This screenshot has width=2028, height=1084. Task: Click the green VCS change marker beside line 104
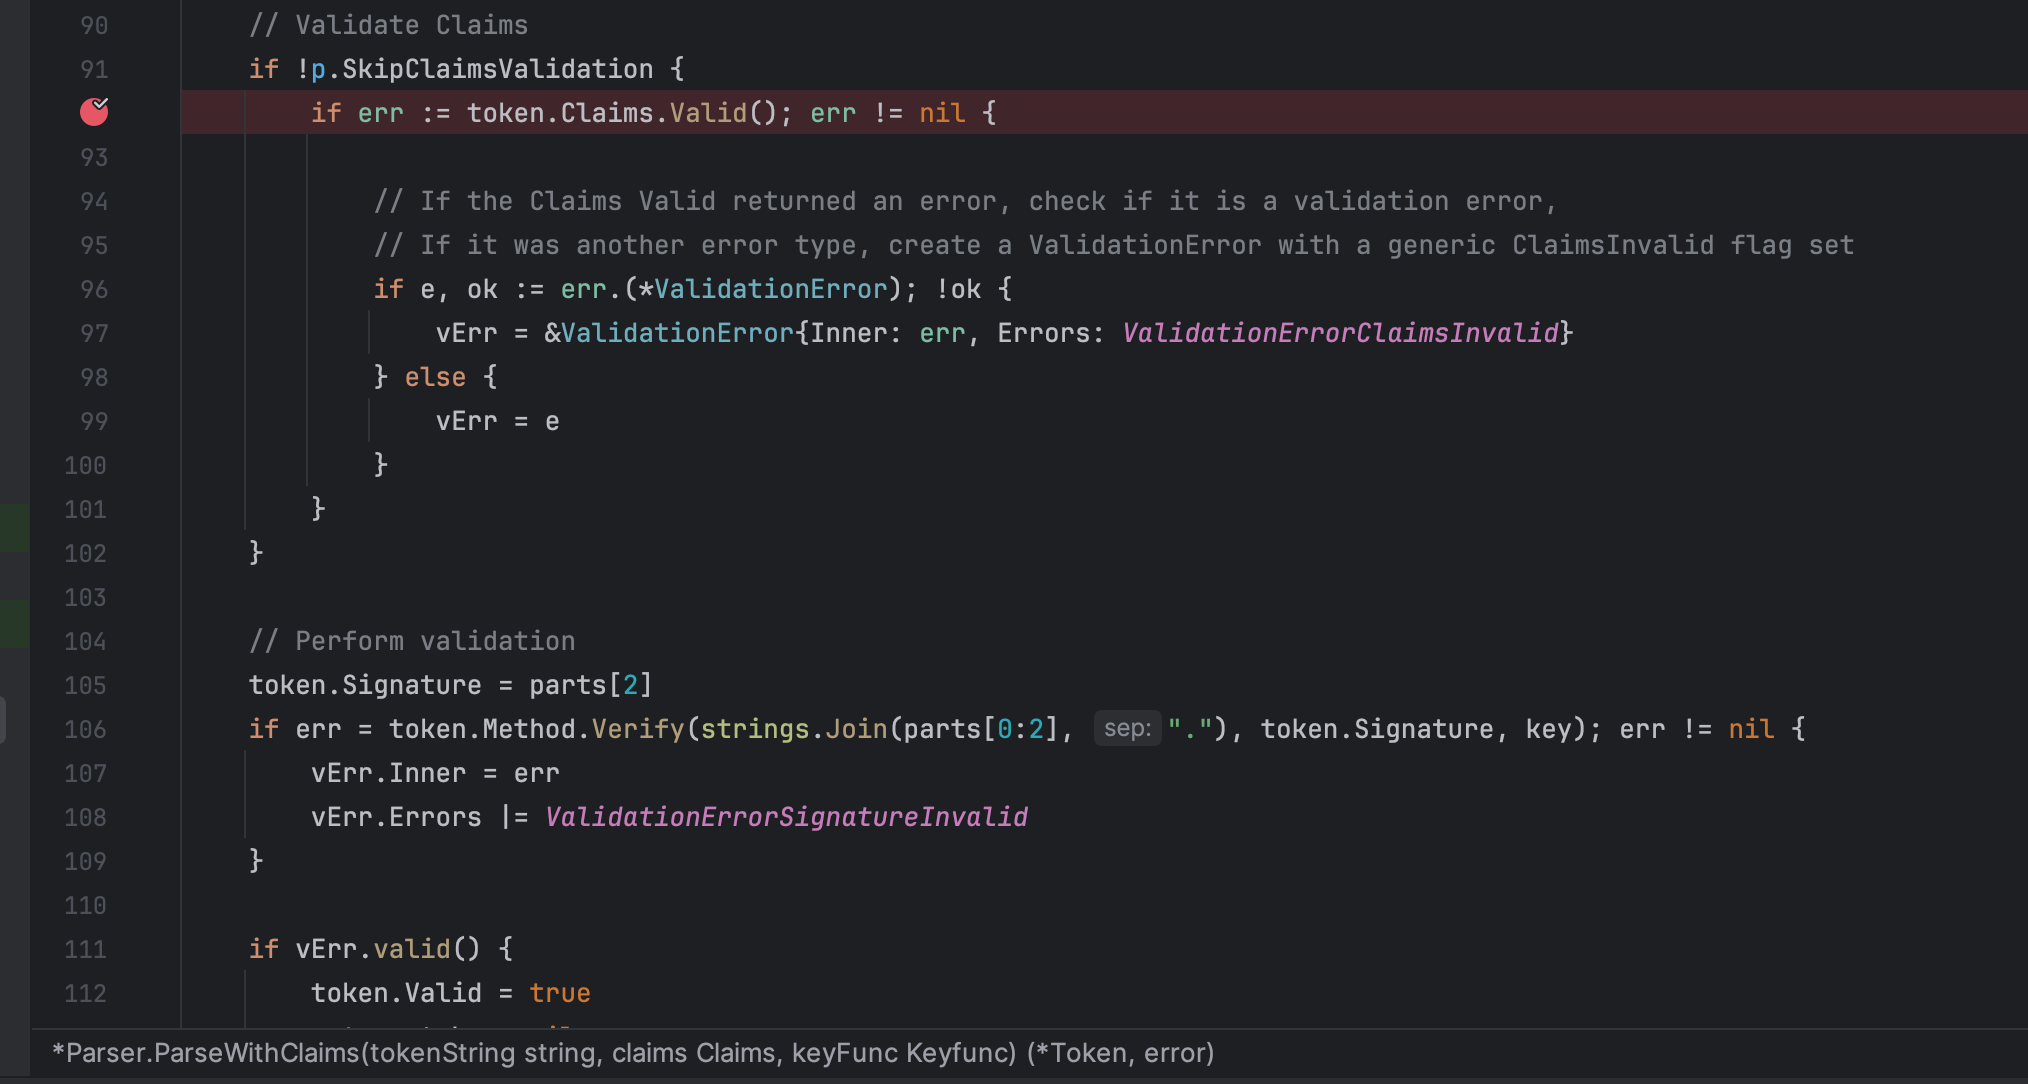(15, 623)
